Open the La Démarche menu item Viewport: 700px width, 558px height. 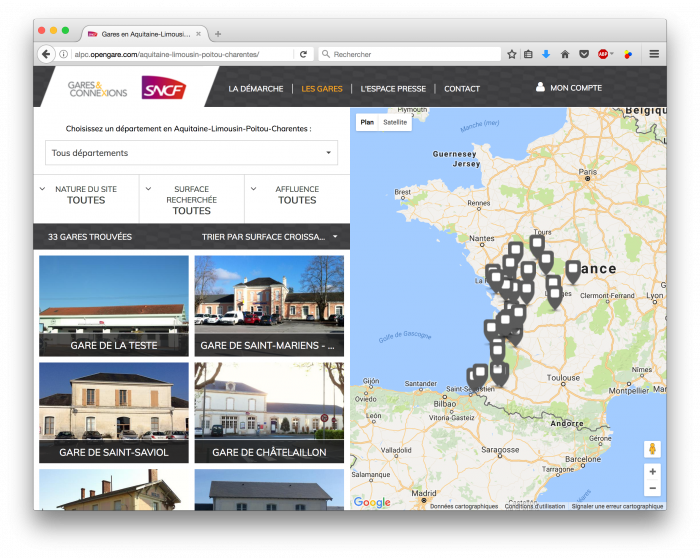[255, 88]
